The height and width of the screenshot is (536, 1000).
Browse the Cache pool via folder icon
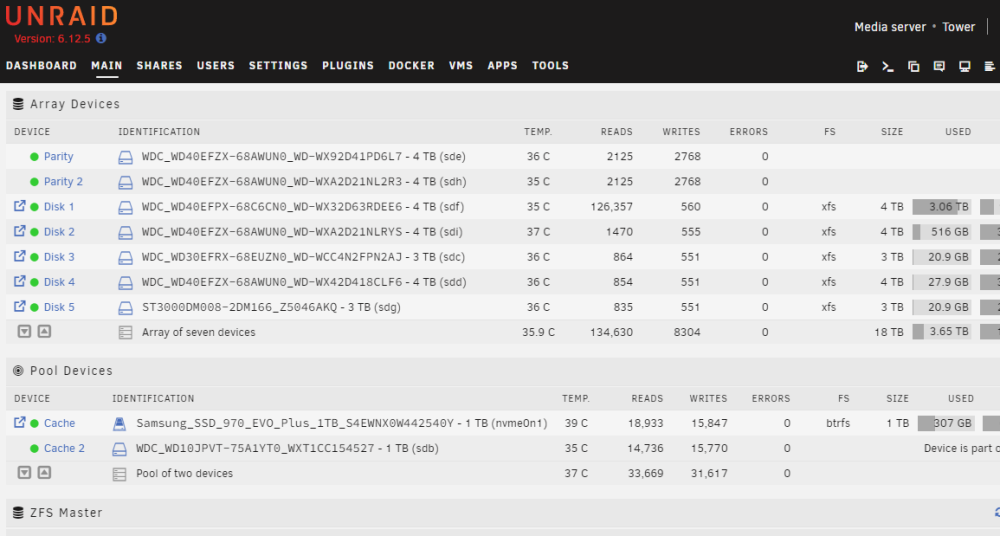(x=20, y=422)
